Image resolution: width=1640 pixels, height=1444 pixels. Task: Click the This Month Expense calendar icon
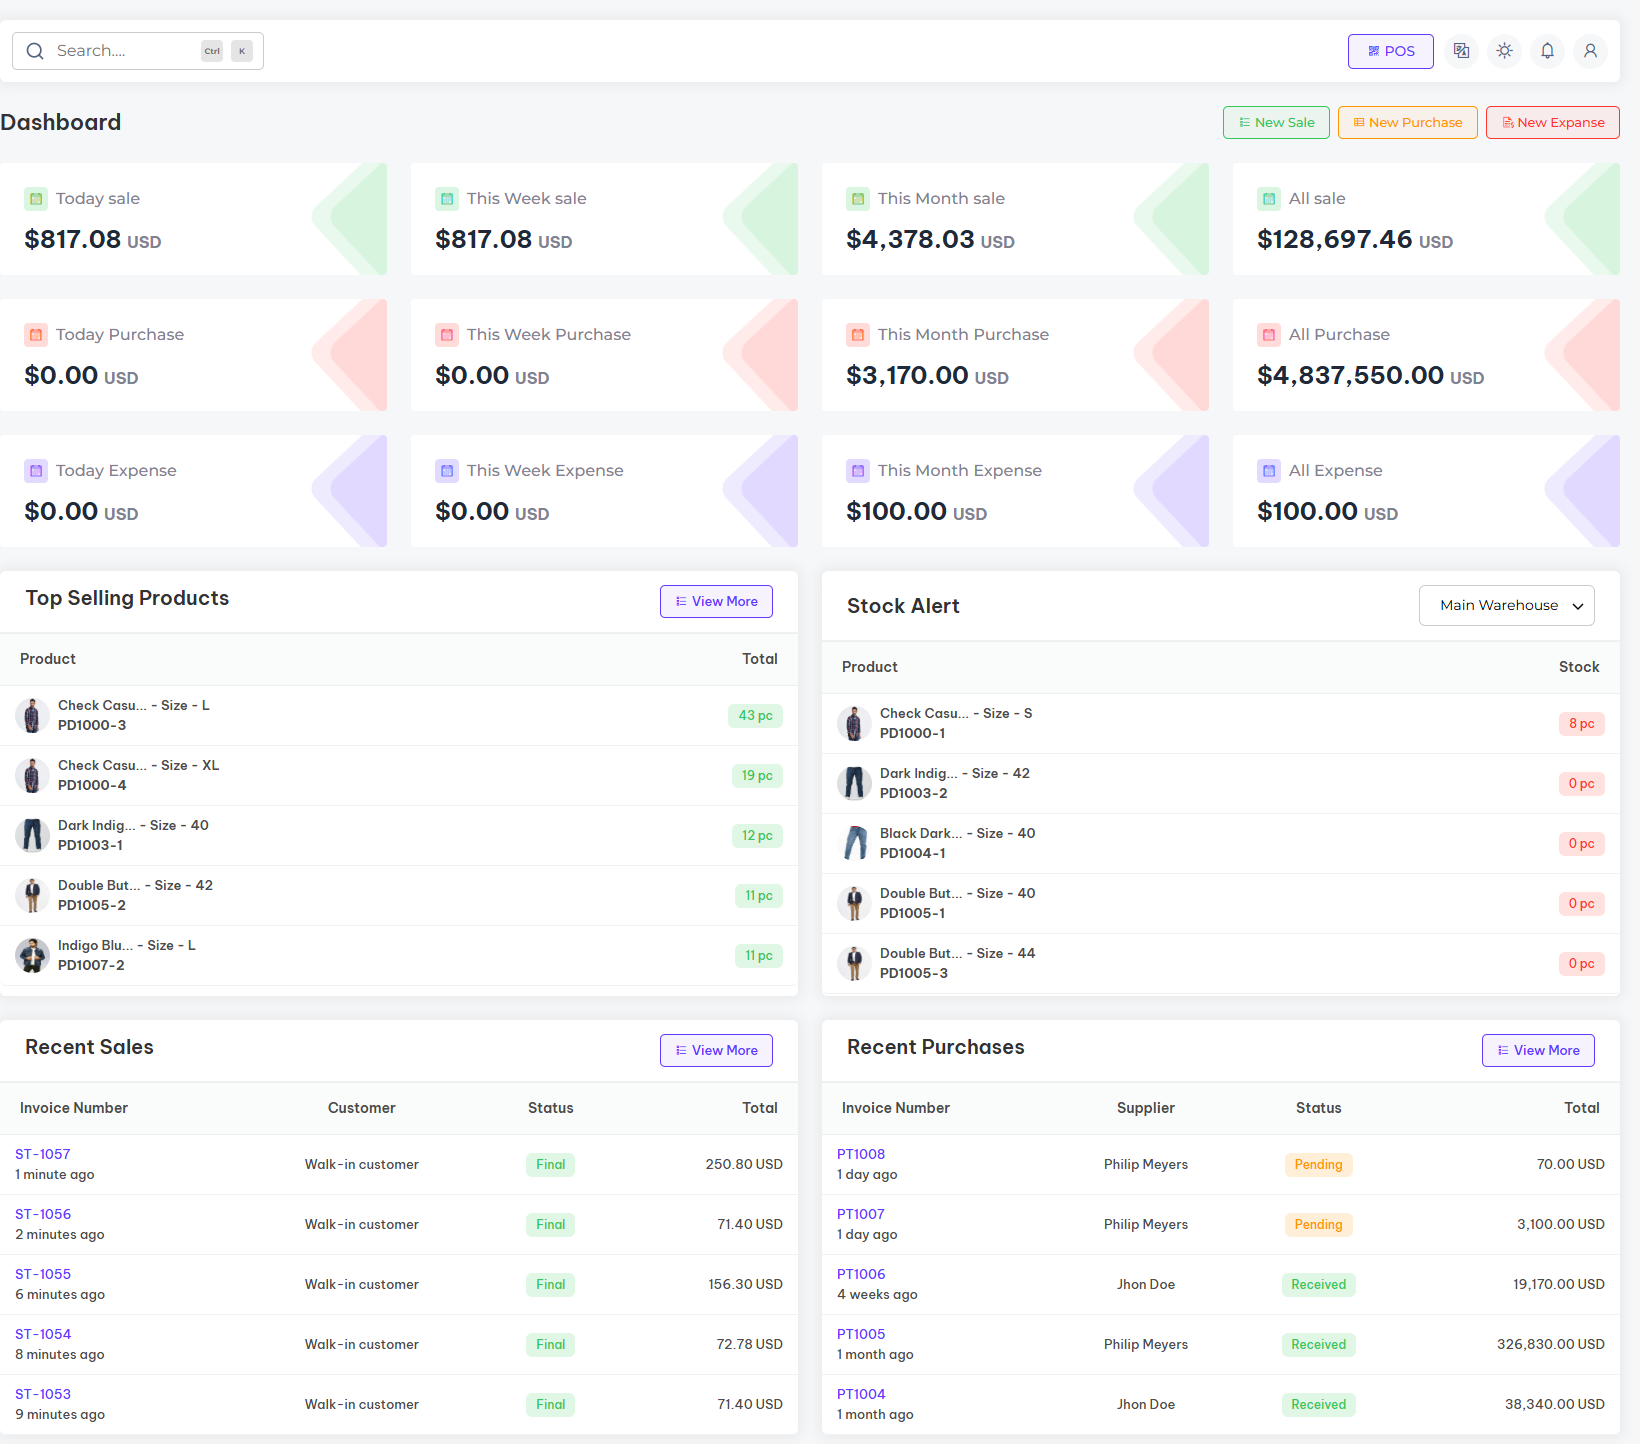pos(858,471)
